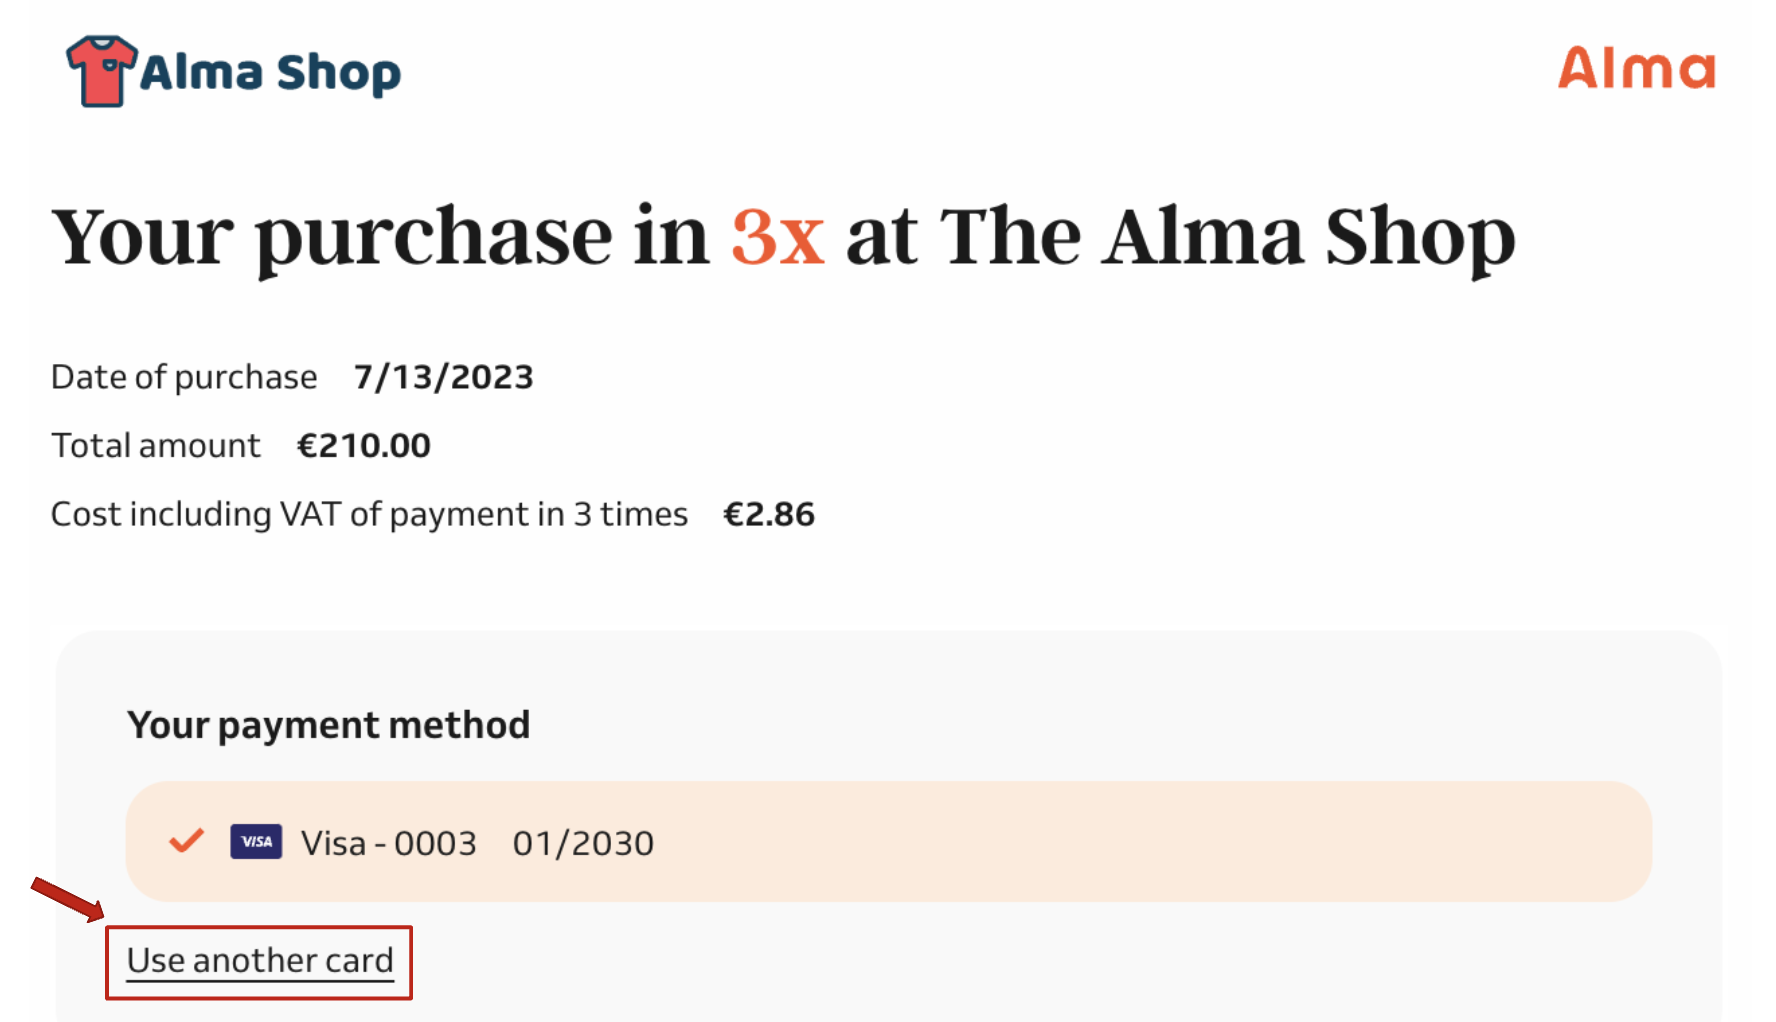Click the Cost including VAT label
Viewport: 1776px width, 1022px height.
tap(369, 514)
